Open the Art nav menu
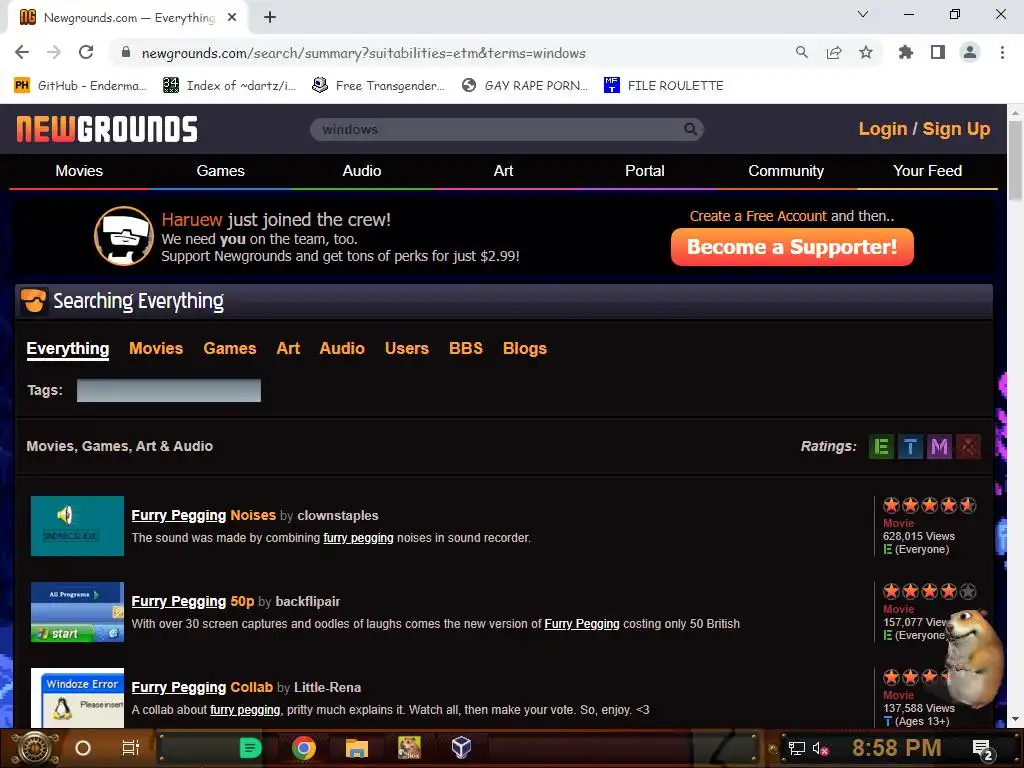 (504, 170)
